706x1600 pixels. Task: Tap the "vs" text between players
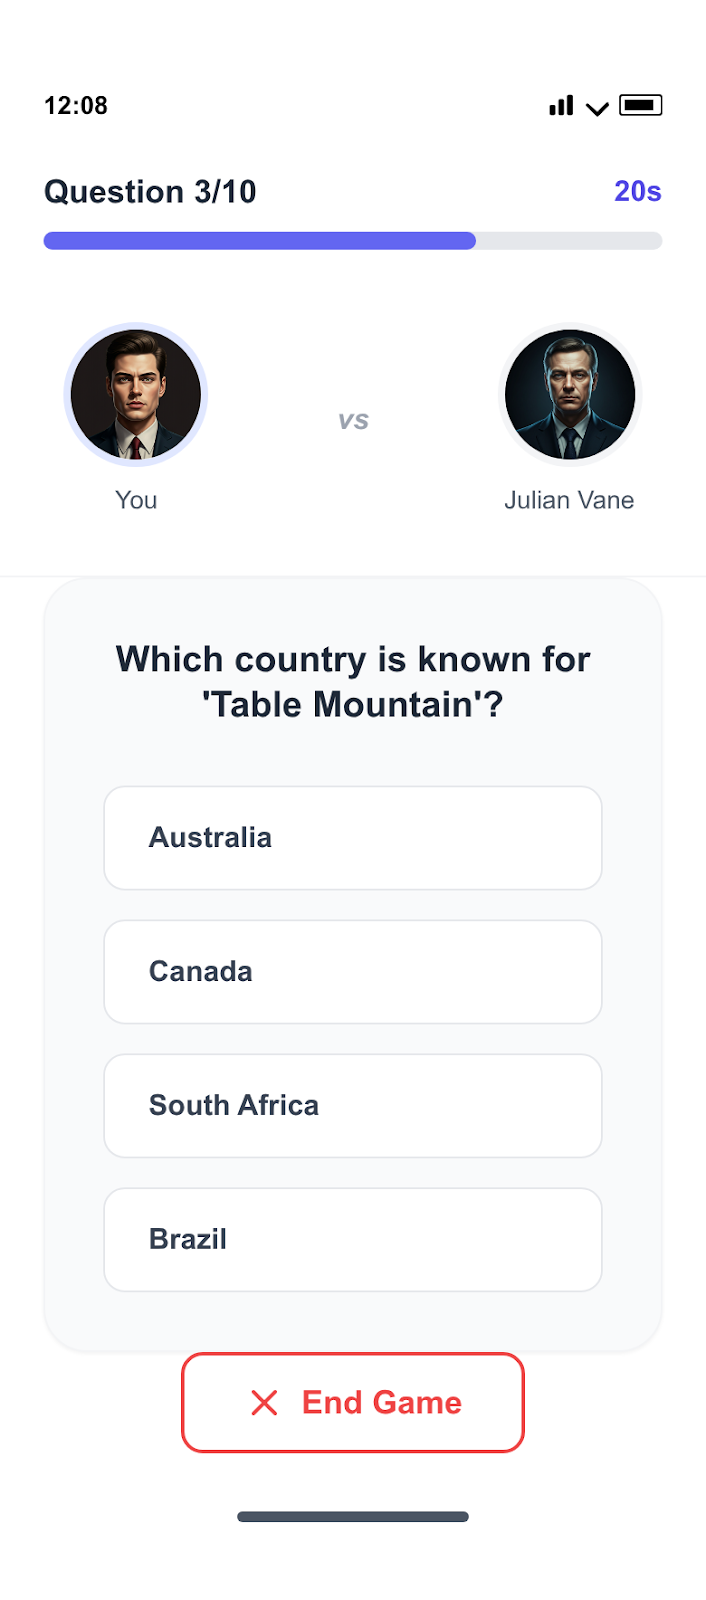(x=353, y=421)
